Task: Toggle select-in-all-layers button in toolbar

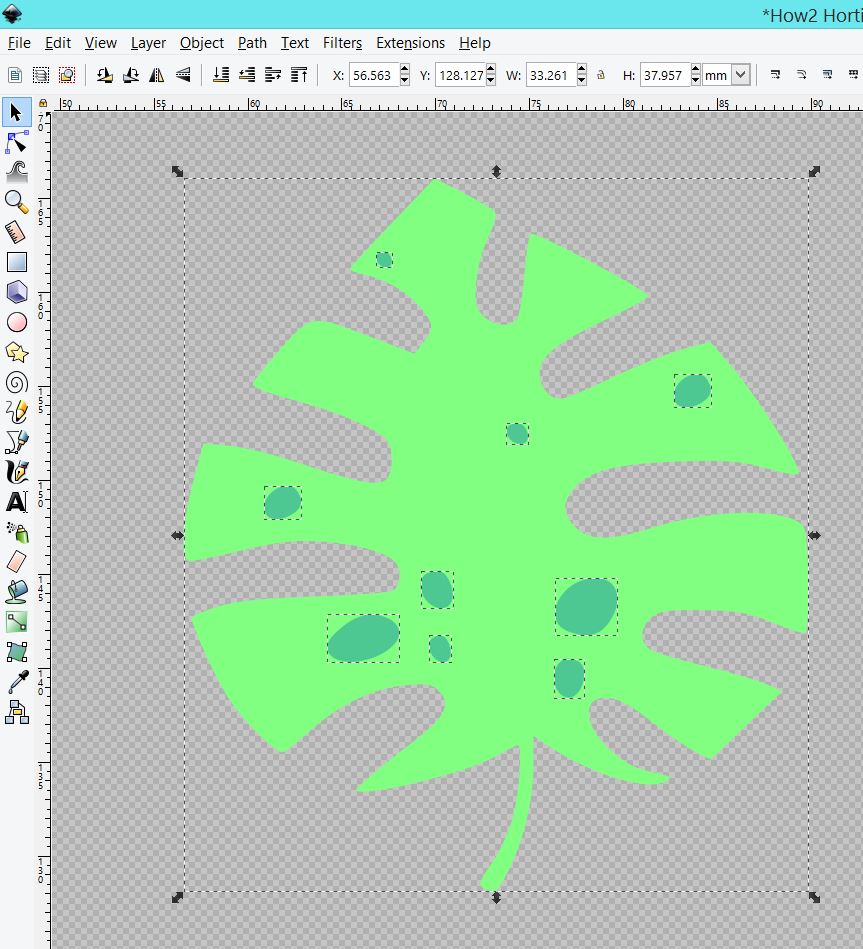Action: [x=40, y=75]
